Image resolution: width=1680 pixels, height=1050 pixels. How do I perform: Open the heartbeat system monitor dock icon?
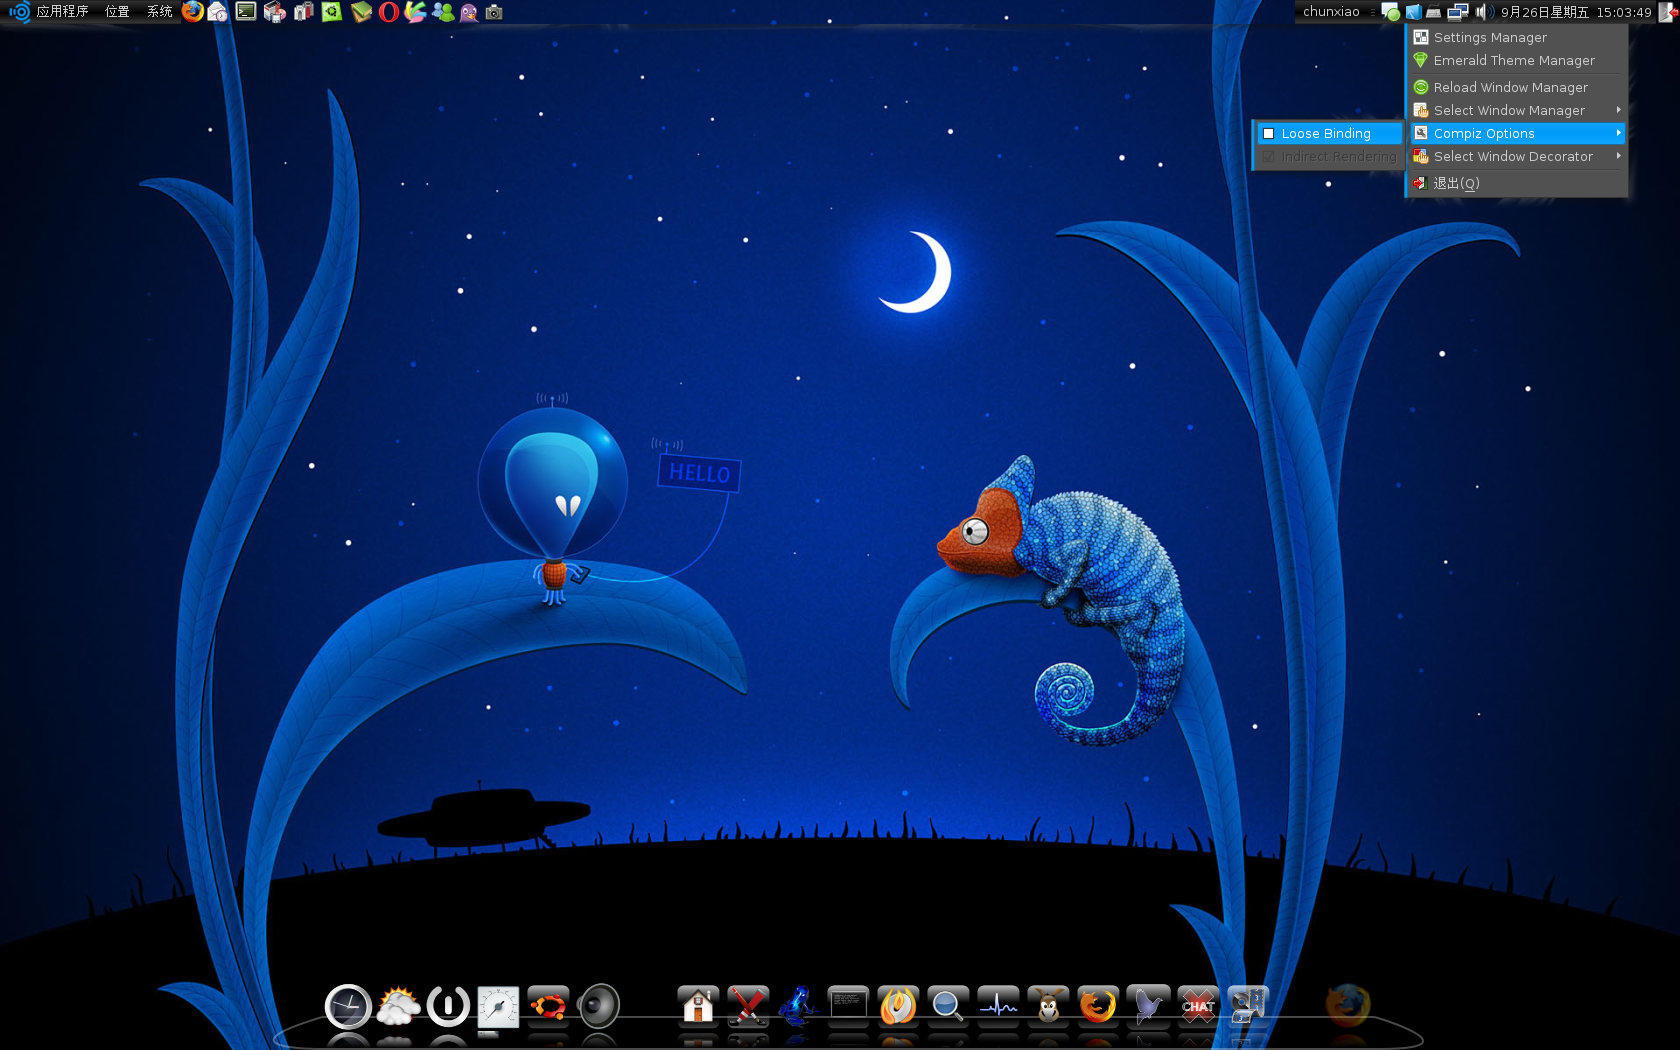pyautogui.click(x=998, y=1005)
